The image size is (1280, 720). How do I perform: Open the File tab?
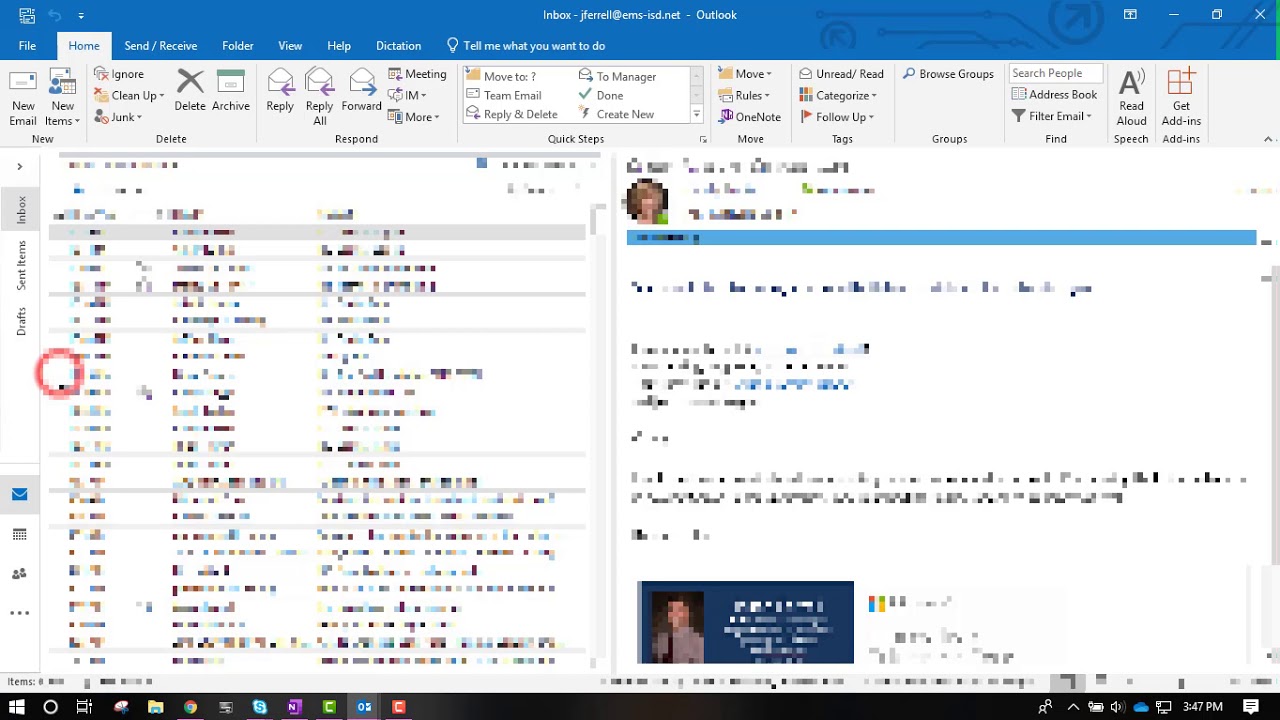tap(27, 46)
